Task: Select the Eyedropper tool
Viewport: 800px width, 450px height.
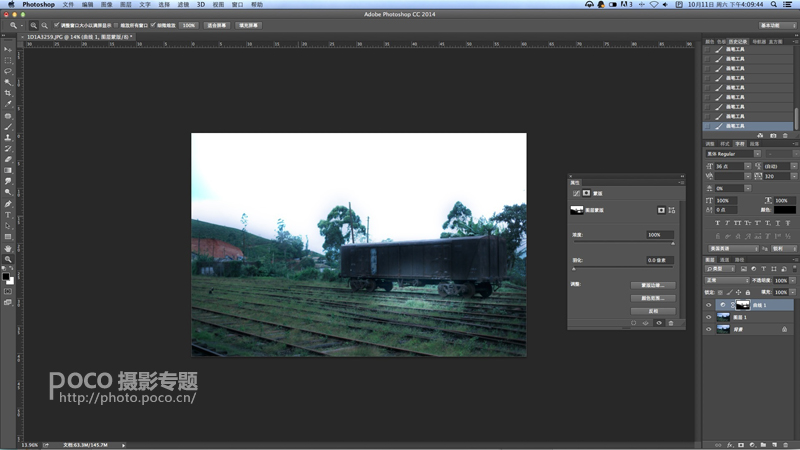Action: click(8, 104)
